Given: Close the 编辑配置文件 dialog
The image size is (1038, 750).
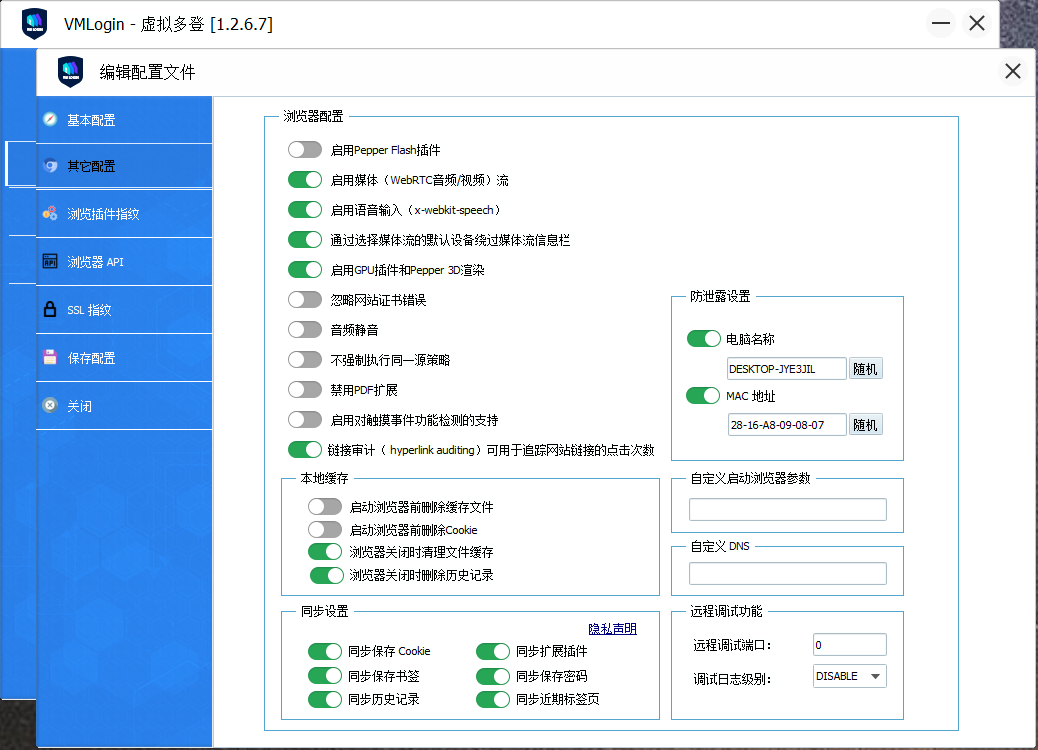Looking at the screenshot, I should [x=1012, y=71].
